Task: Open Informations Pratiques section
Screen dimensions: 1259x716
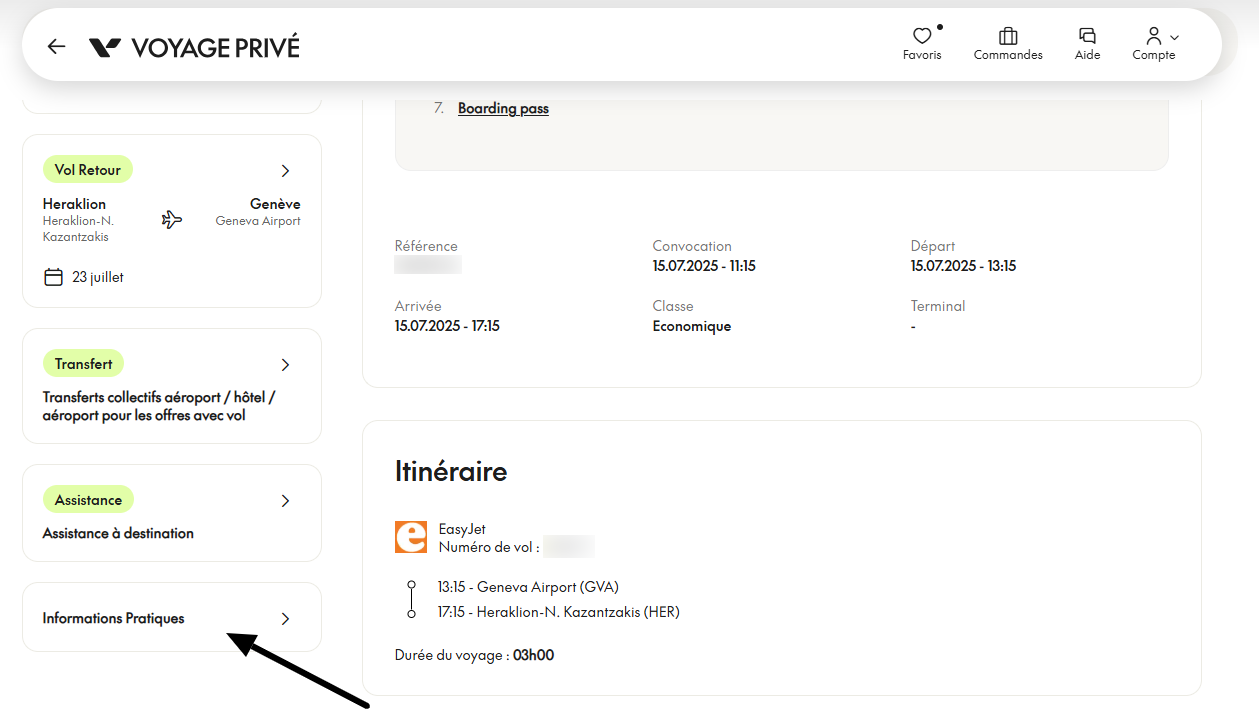Action: click(172, 617)
